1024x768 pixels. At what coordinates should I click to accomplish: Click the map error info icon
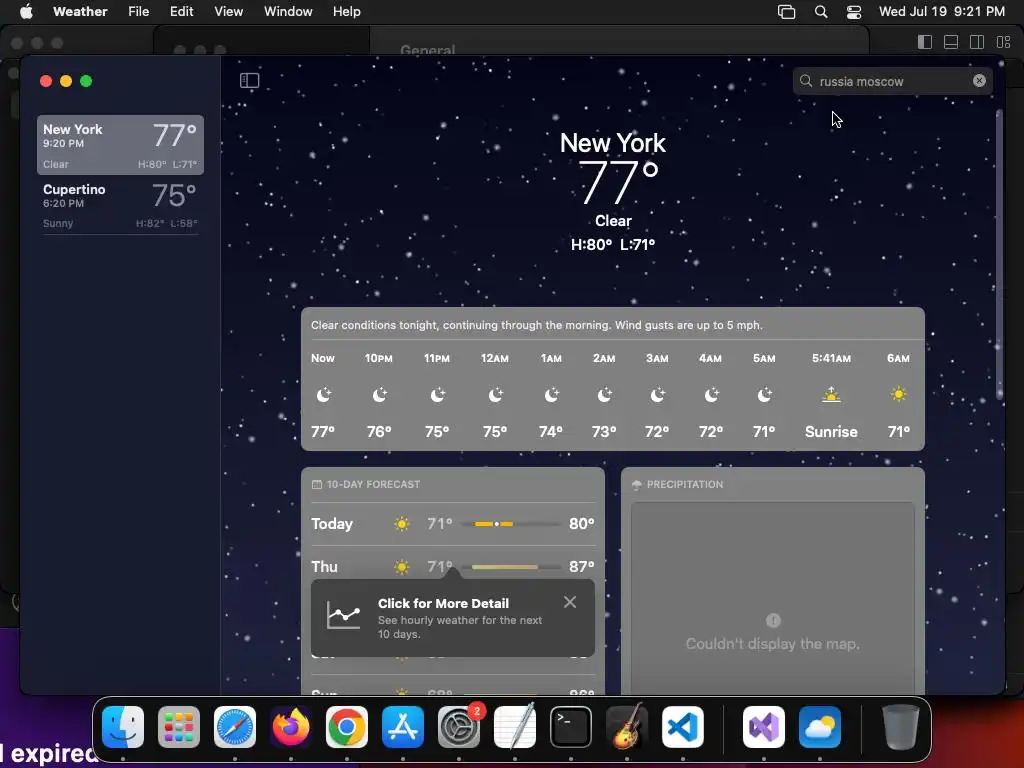tap(773, 620)
